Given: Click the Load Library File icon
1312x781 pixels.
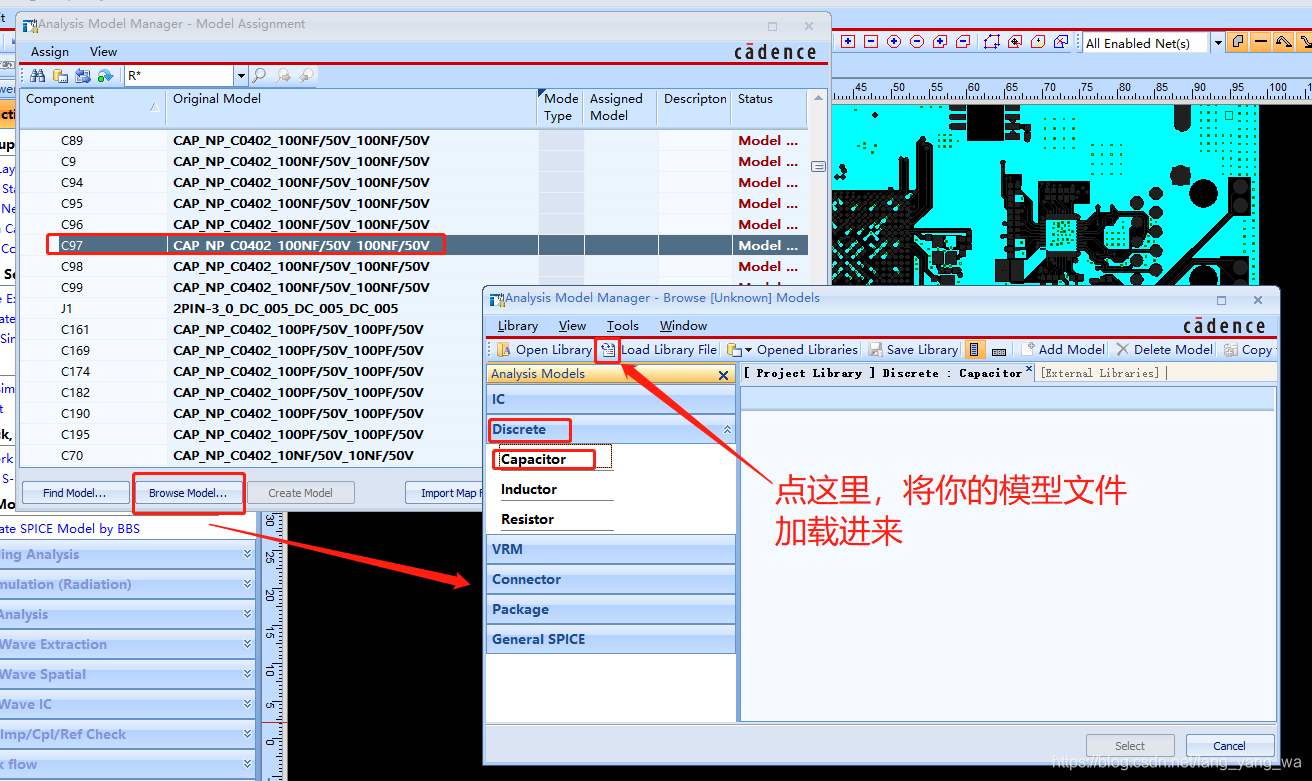Looking at the screenshot, I should coord(608,350).
